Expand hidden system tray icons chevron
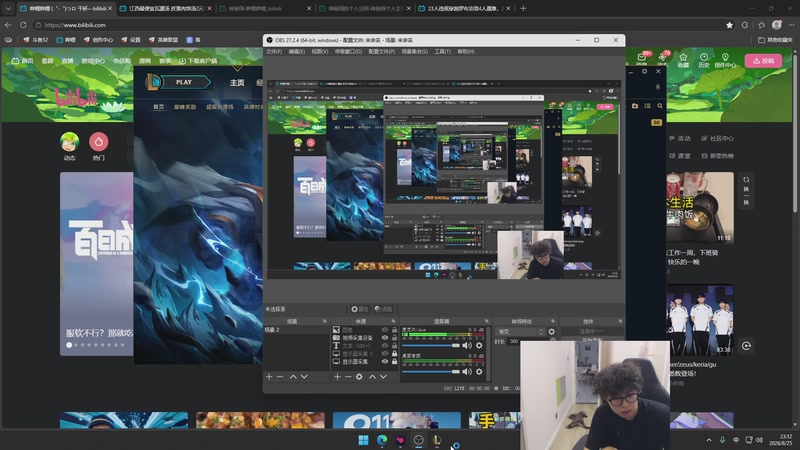Image resolution: width=800 pixels, height=450 pixels. pyautogui.click(x=709, y=440)
